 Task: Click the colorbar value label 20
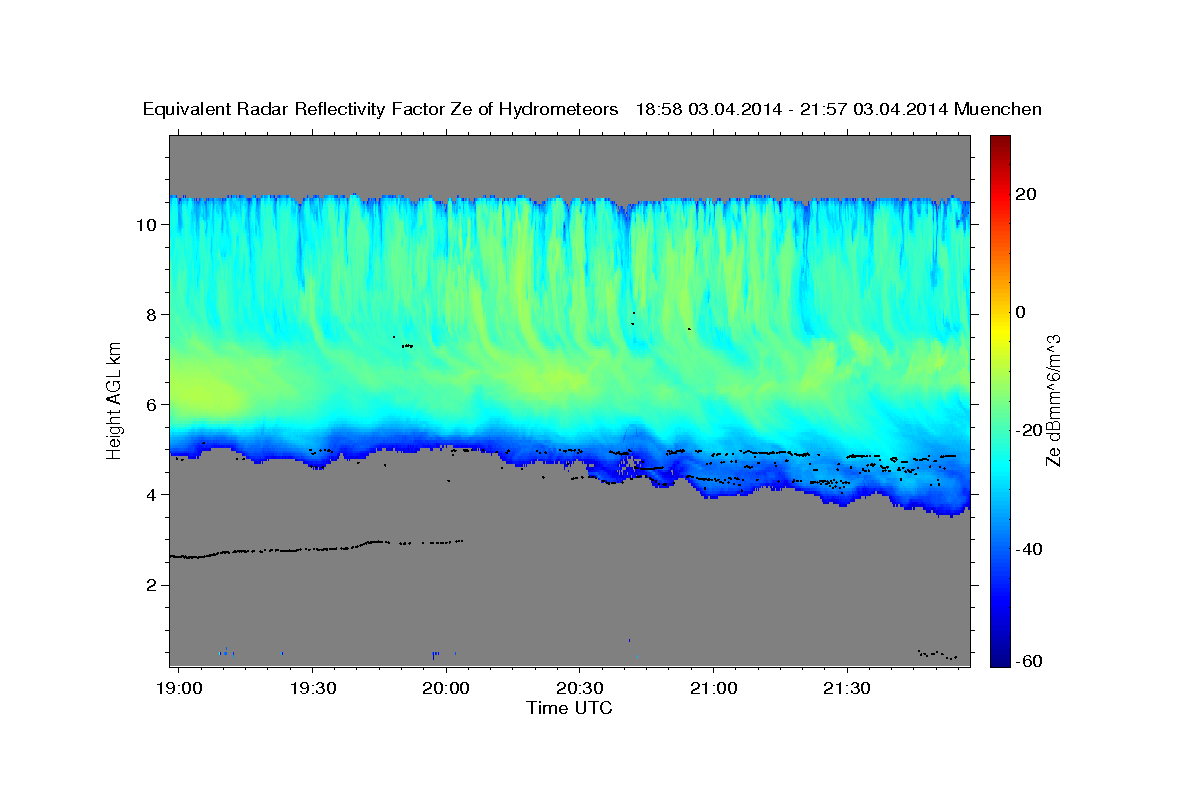click(1026, 194)
